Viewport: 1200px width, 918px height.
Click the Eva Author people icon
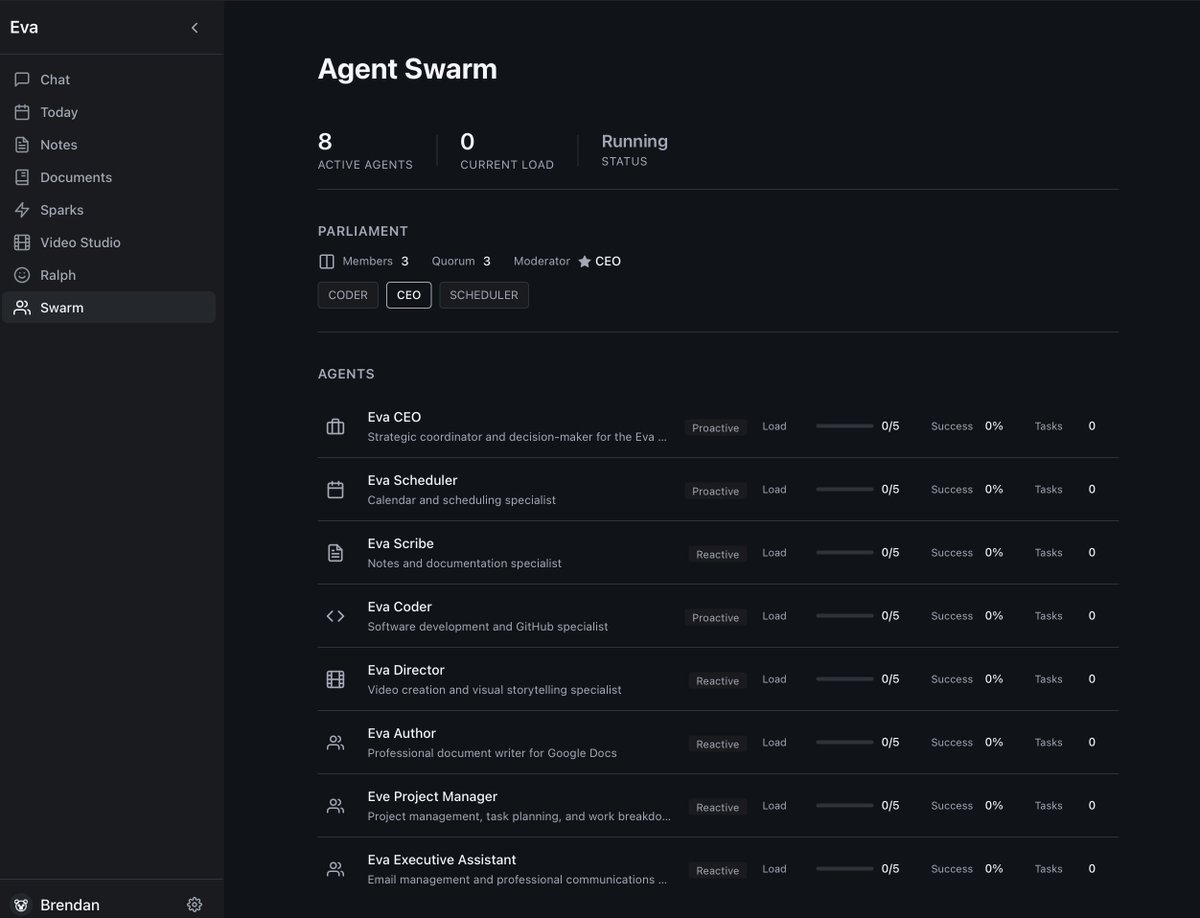click(335, 743)
